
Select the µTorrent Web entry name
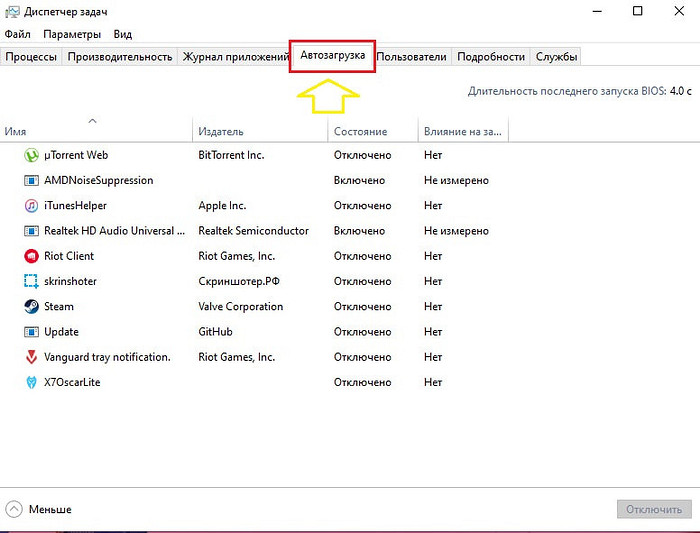76,155
